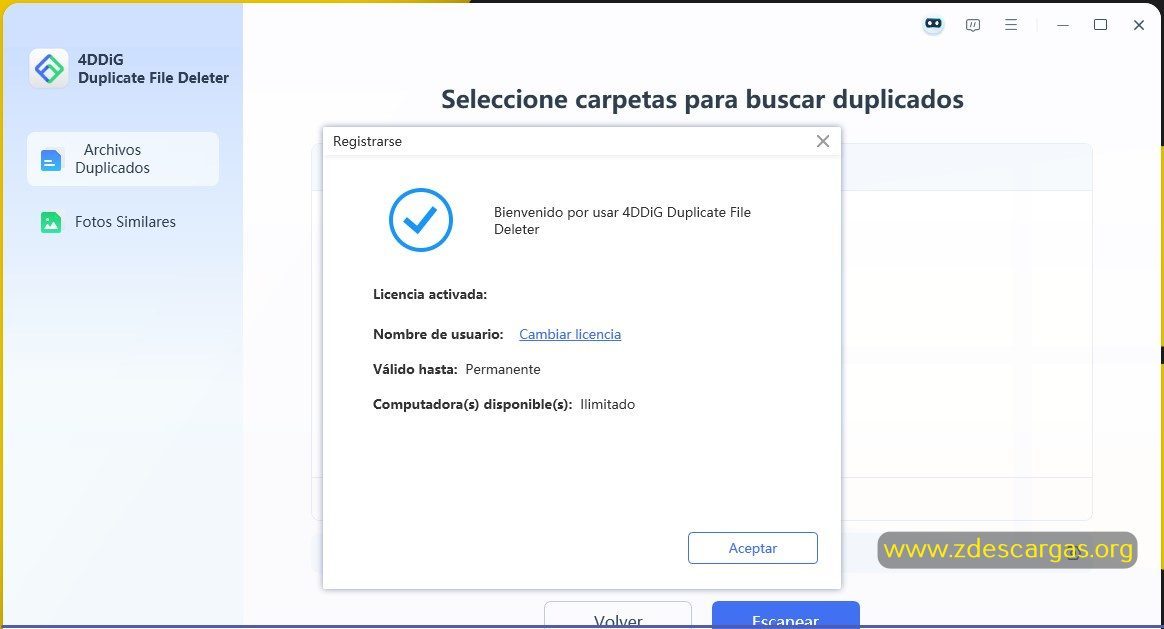Open the robot assistant icon

[x=933, y=25]
